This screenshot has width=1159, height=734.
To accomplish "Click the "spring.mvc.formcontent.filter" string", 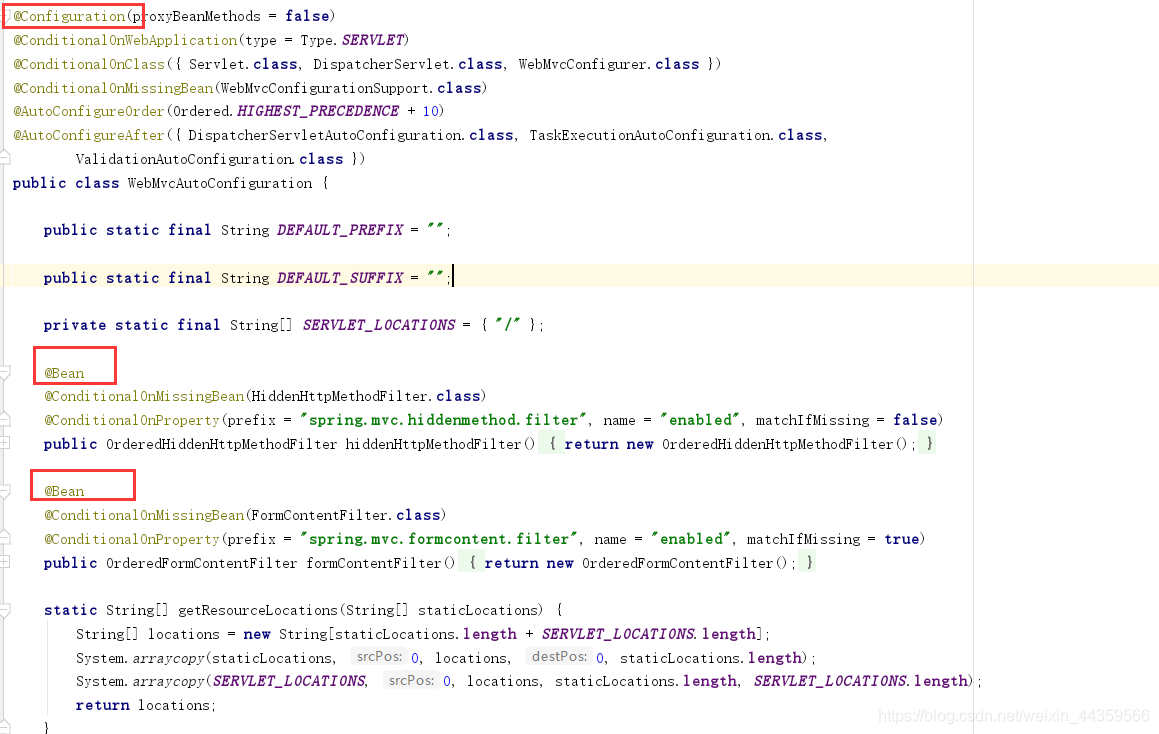I will click(438, 539).
